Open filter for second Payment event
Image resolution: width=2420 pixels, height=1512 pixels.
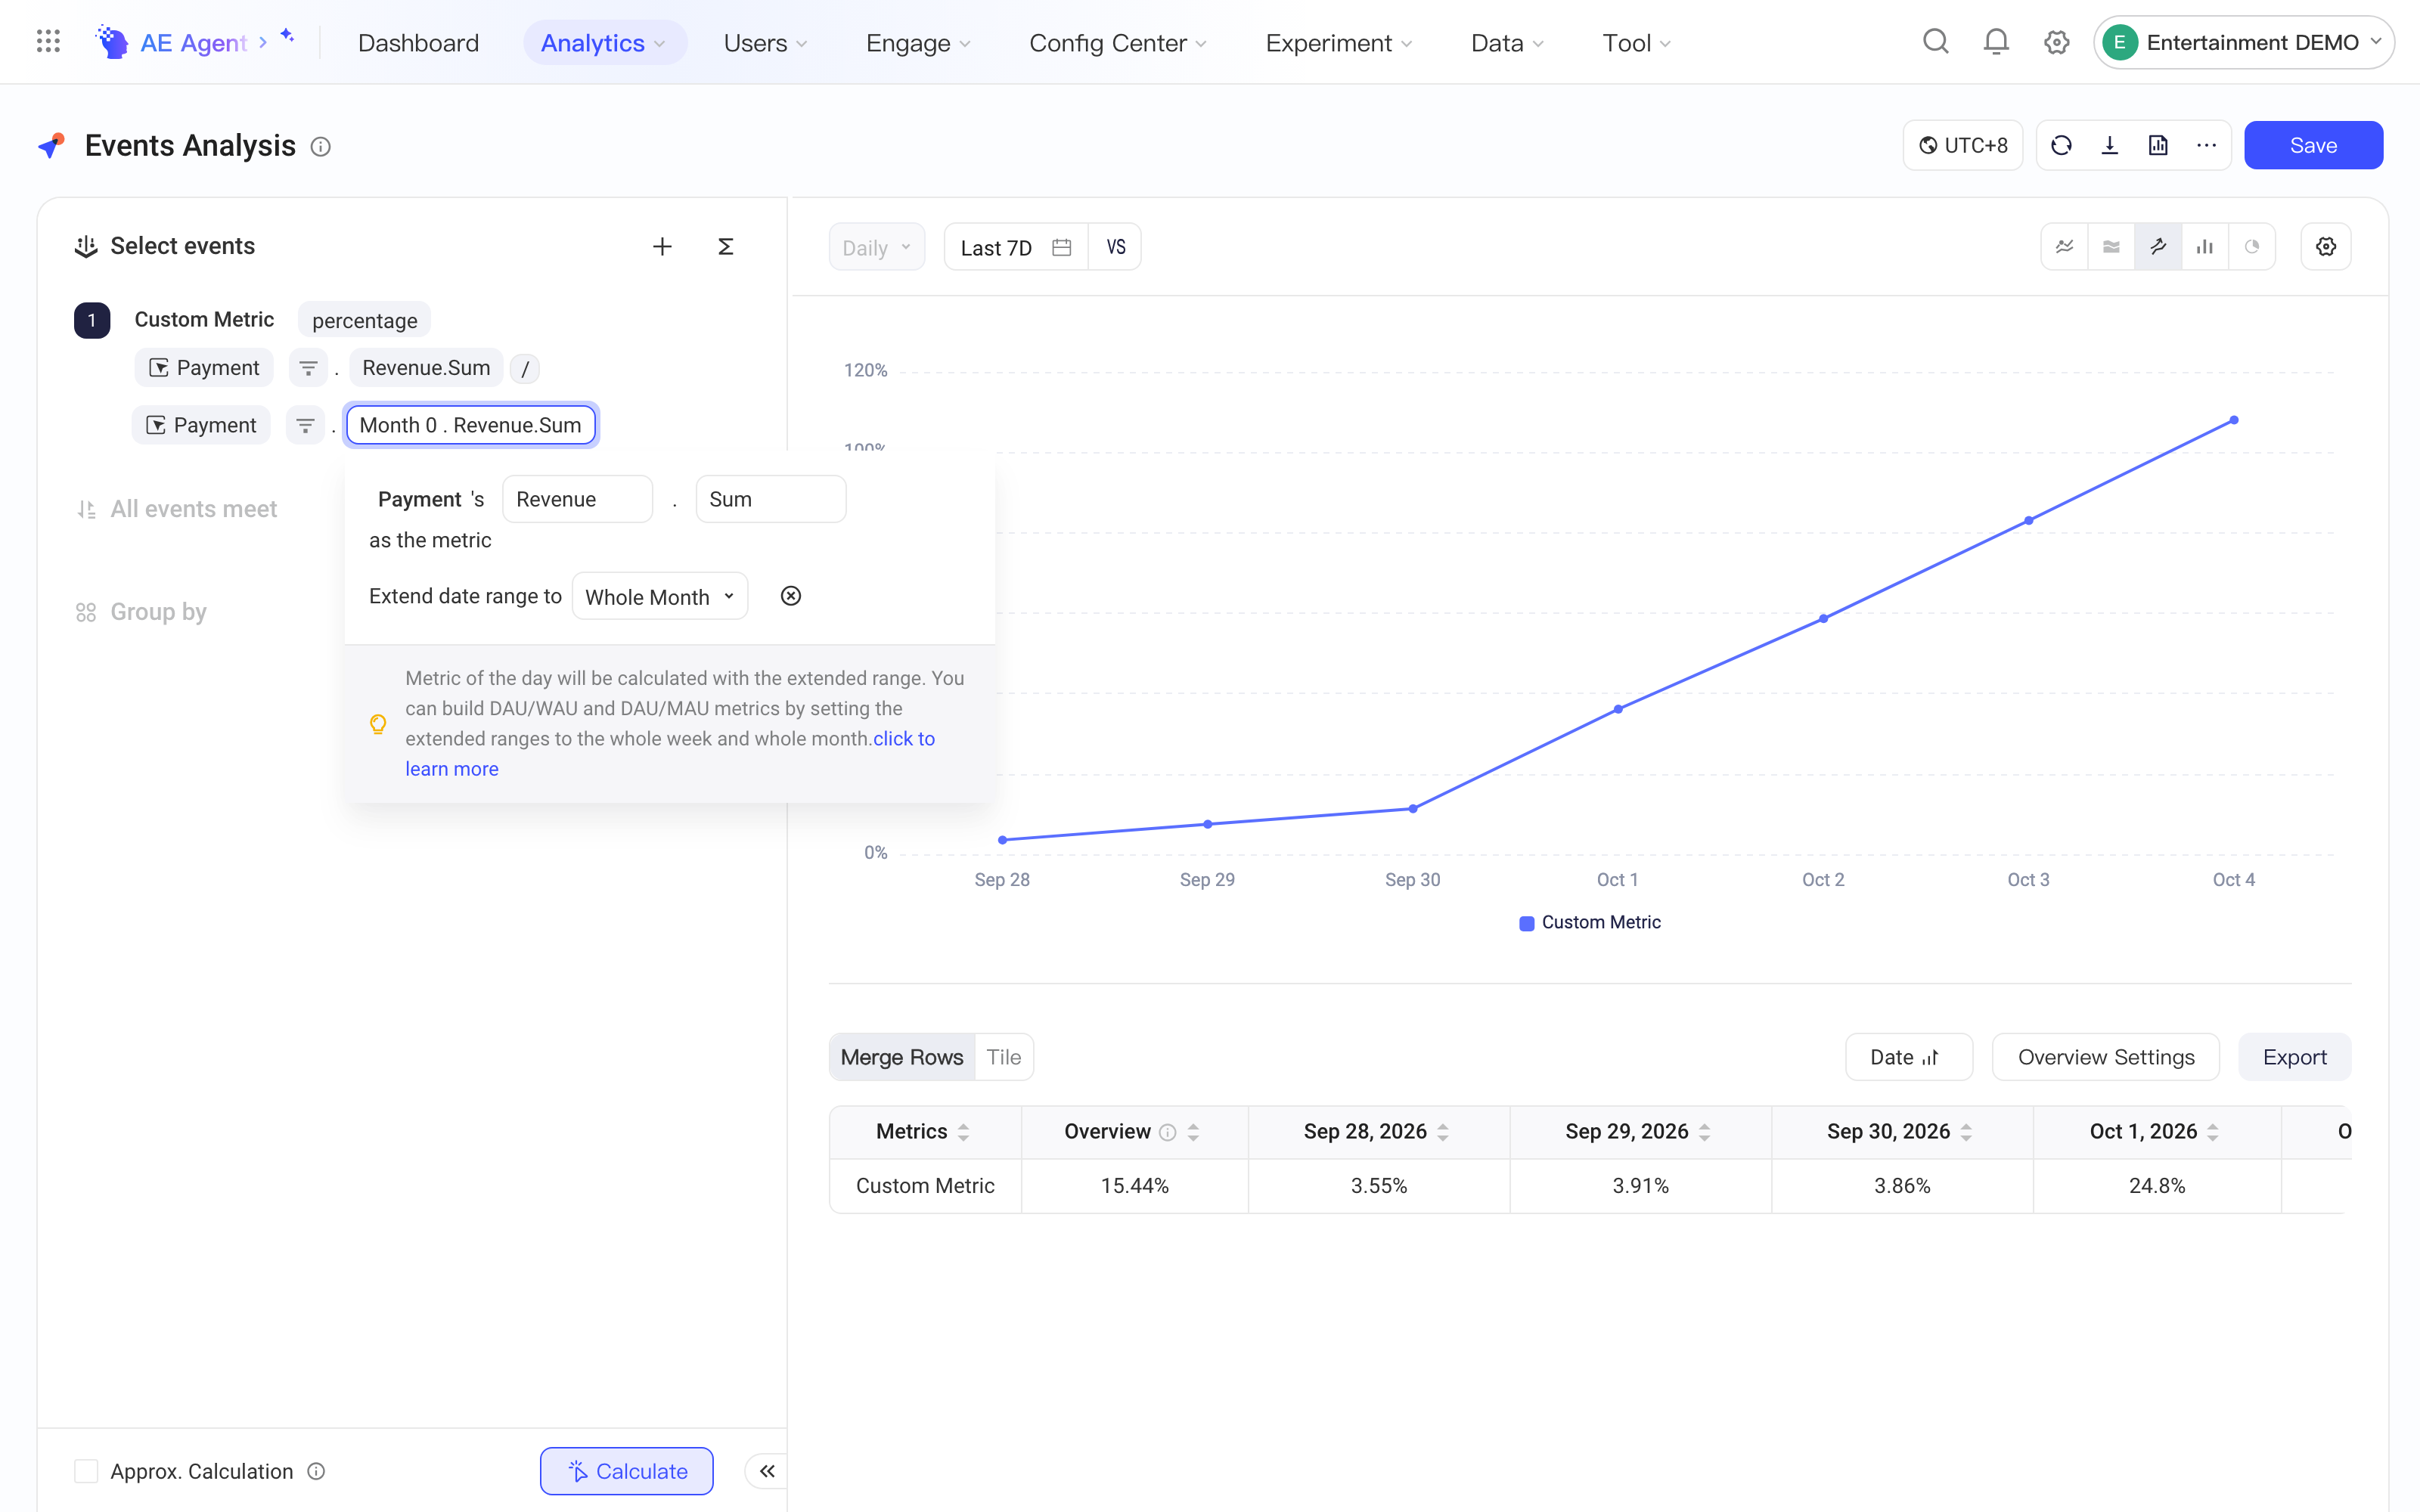click(x=305, y=425)
